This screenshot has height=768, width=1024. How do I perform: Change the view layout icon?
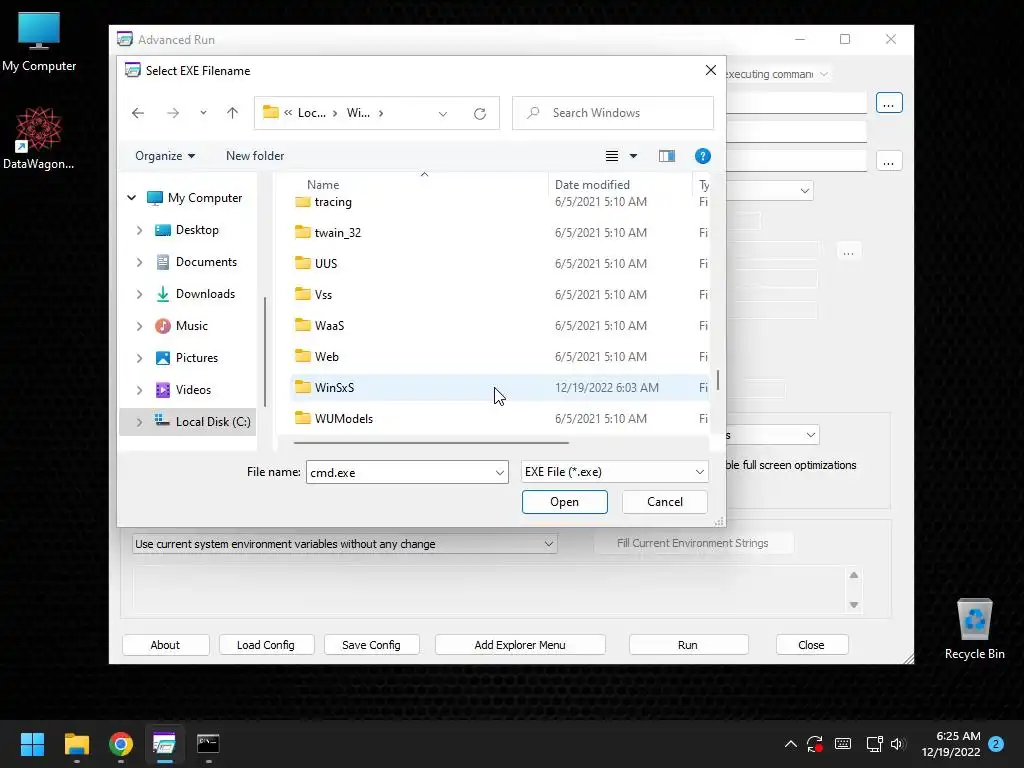pos(612,156)
